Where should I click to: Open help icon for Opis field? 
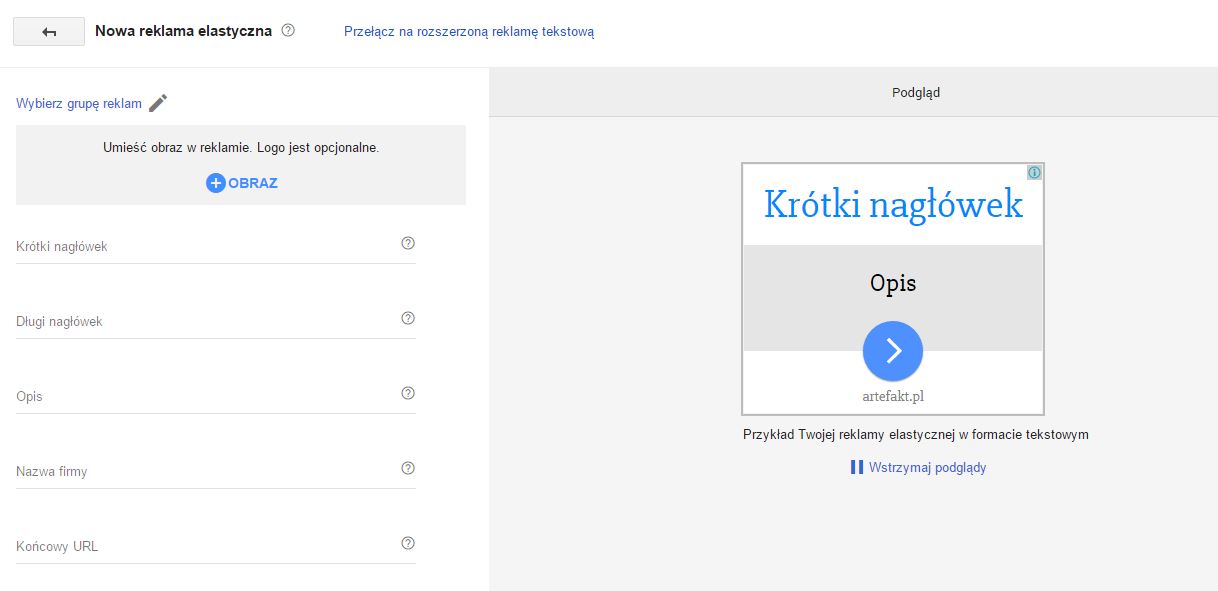point(407,393)
